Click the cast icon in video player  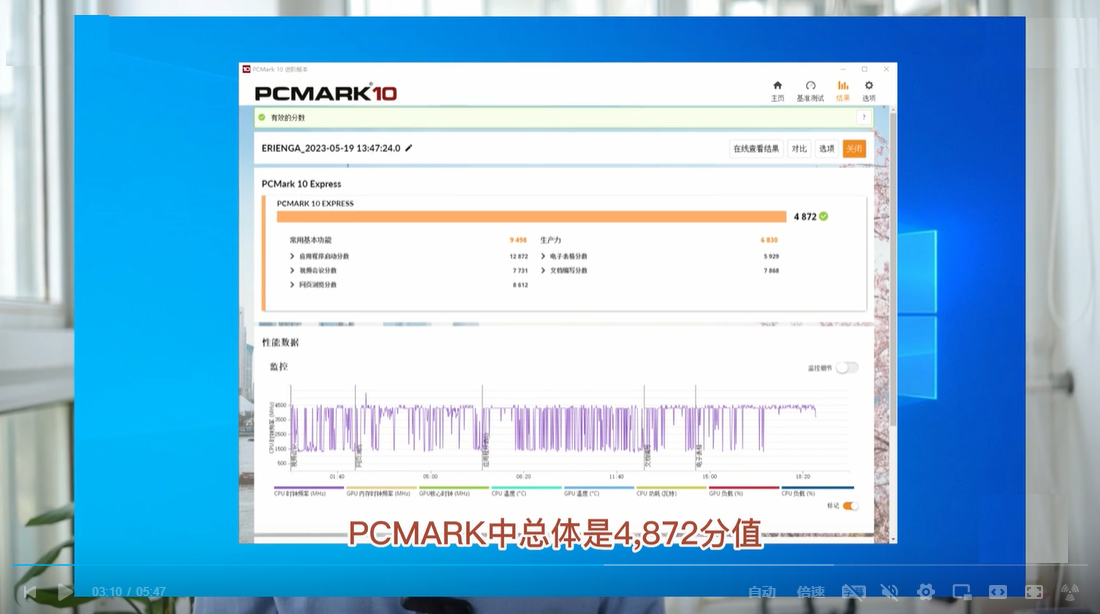1070,592
